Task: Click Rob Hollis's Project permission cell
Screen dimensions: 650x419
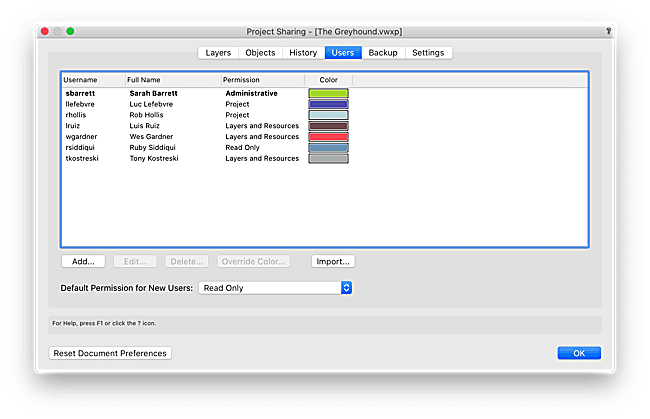Action: click(238, 115)
